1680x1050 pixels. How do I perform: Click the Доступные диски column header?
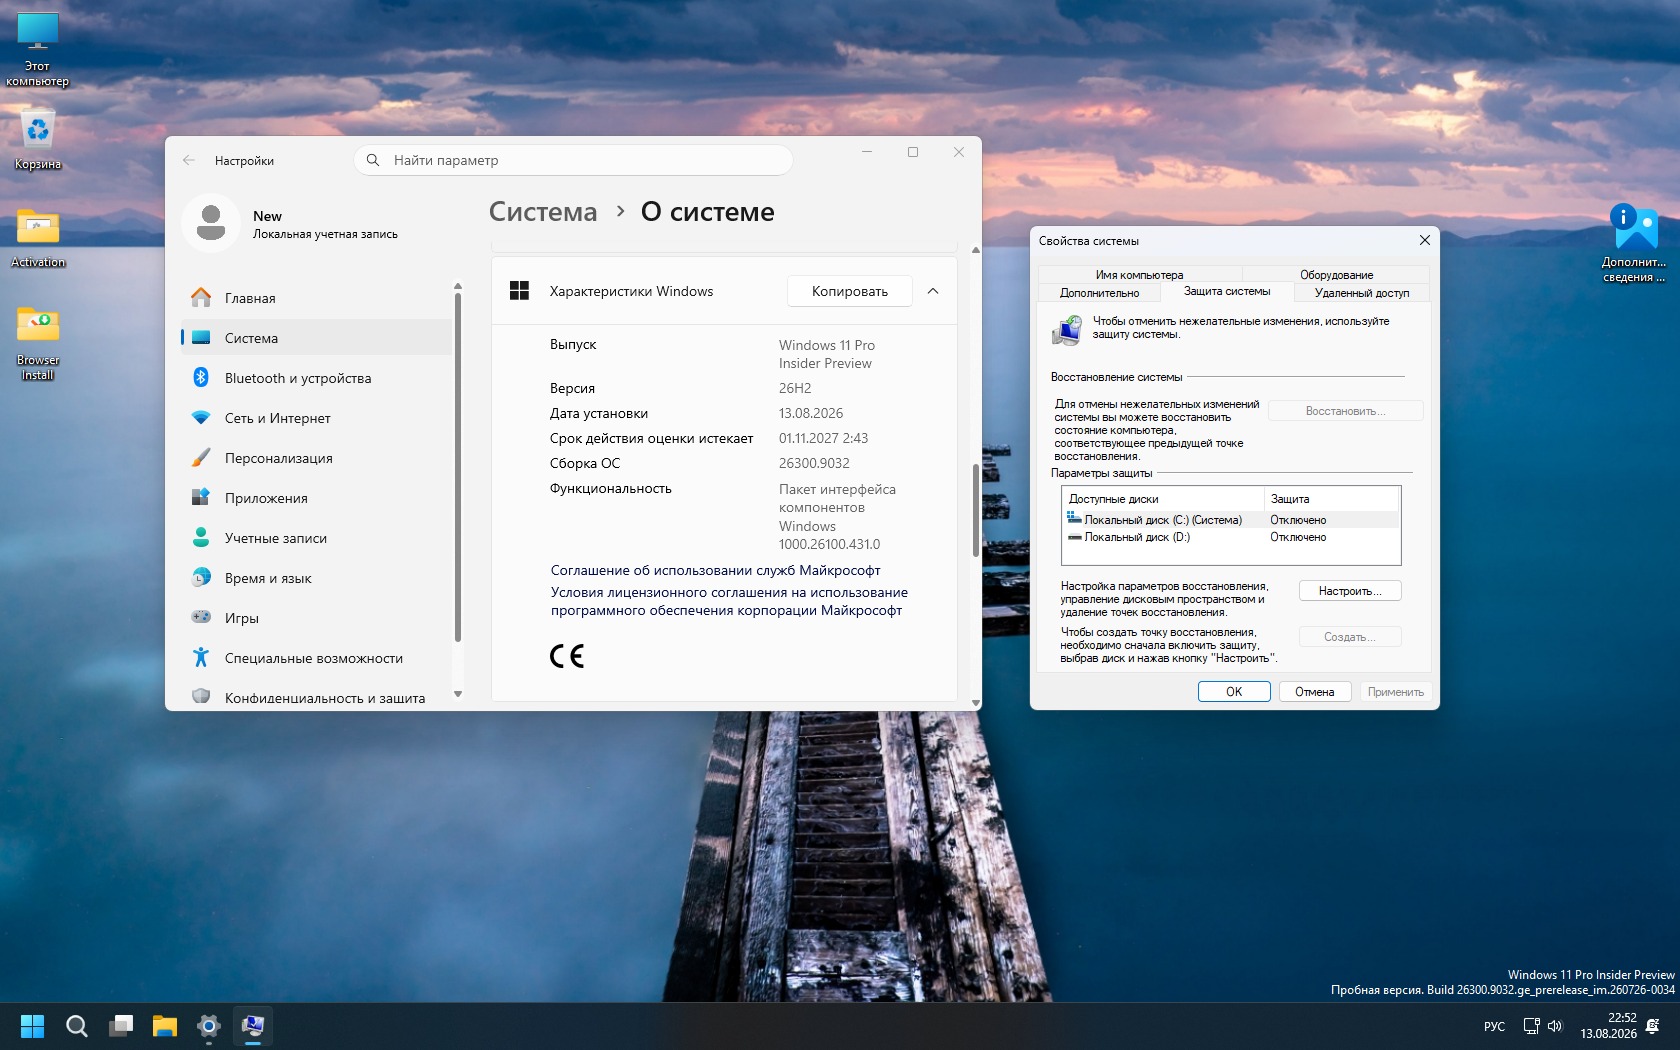(x=1163, y=499)
